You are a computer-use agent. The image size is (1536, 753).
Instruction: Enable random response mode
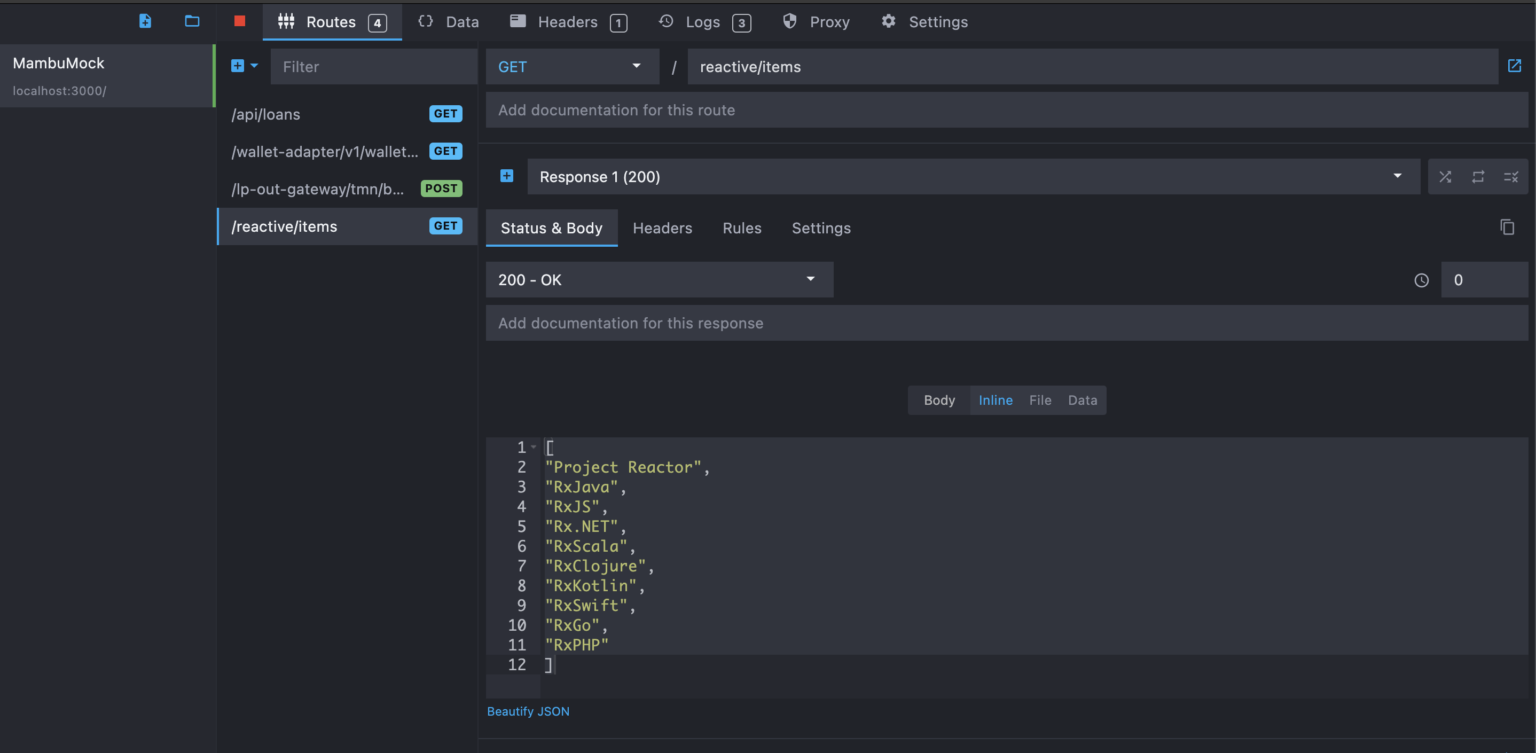(1445, 176)
